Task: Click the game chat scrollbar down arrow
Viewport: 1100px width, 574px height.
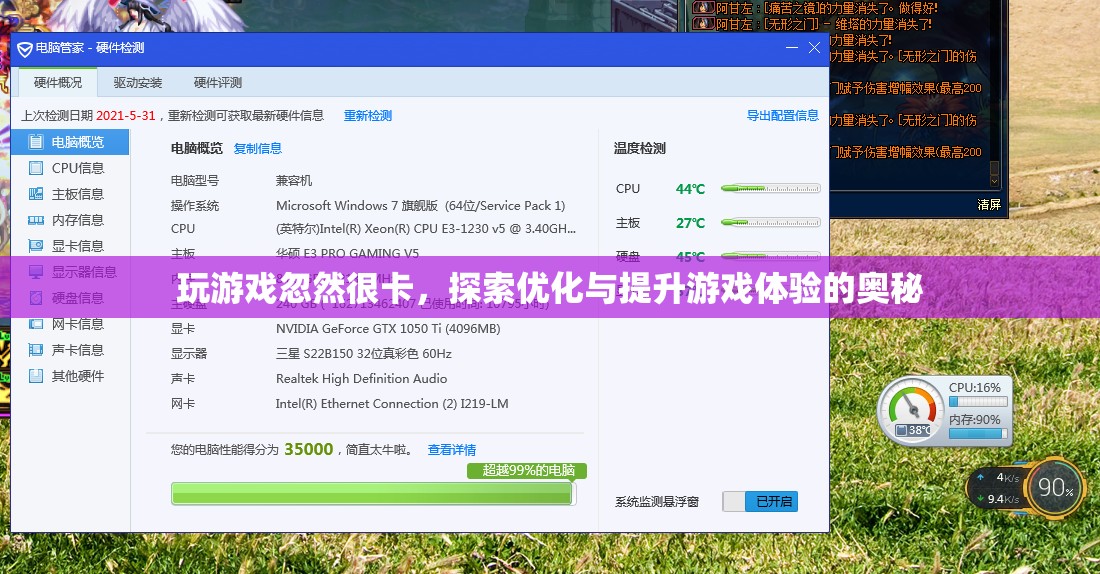Action: tap(994, 181)
